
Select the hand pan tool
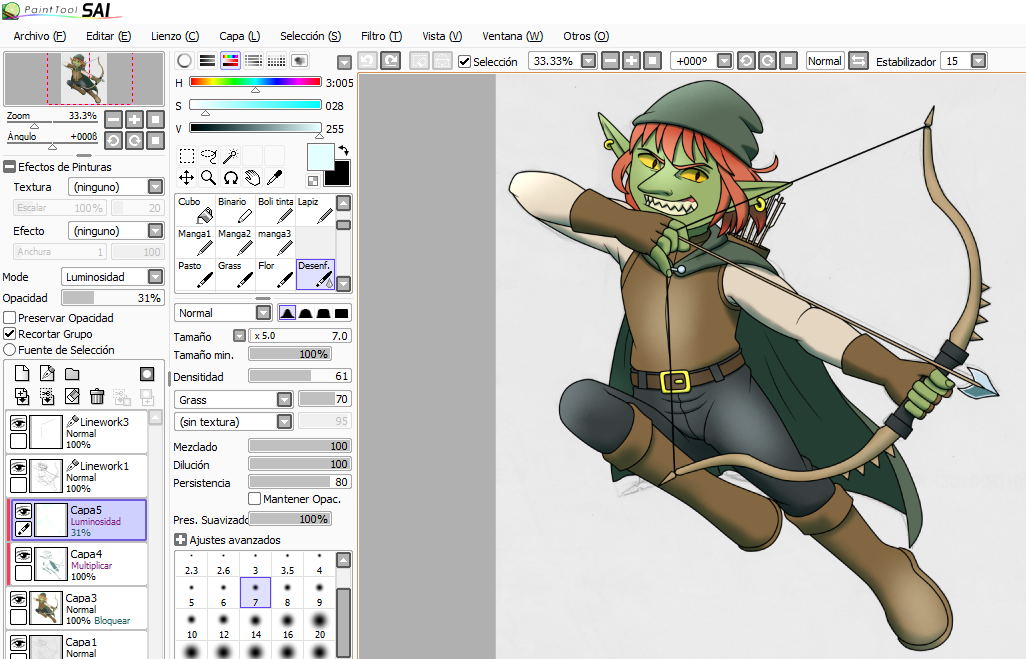253,177
